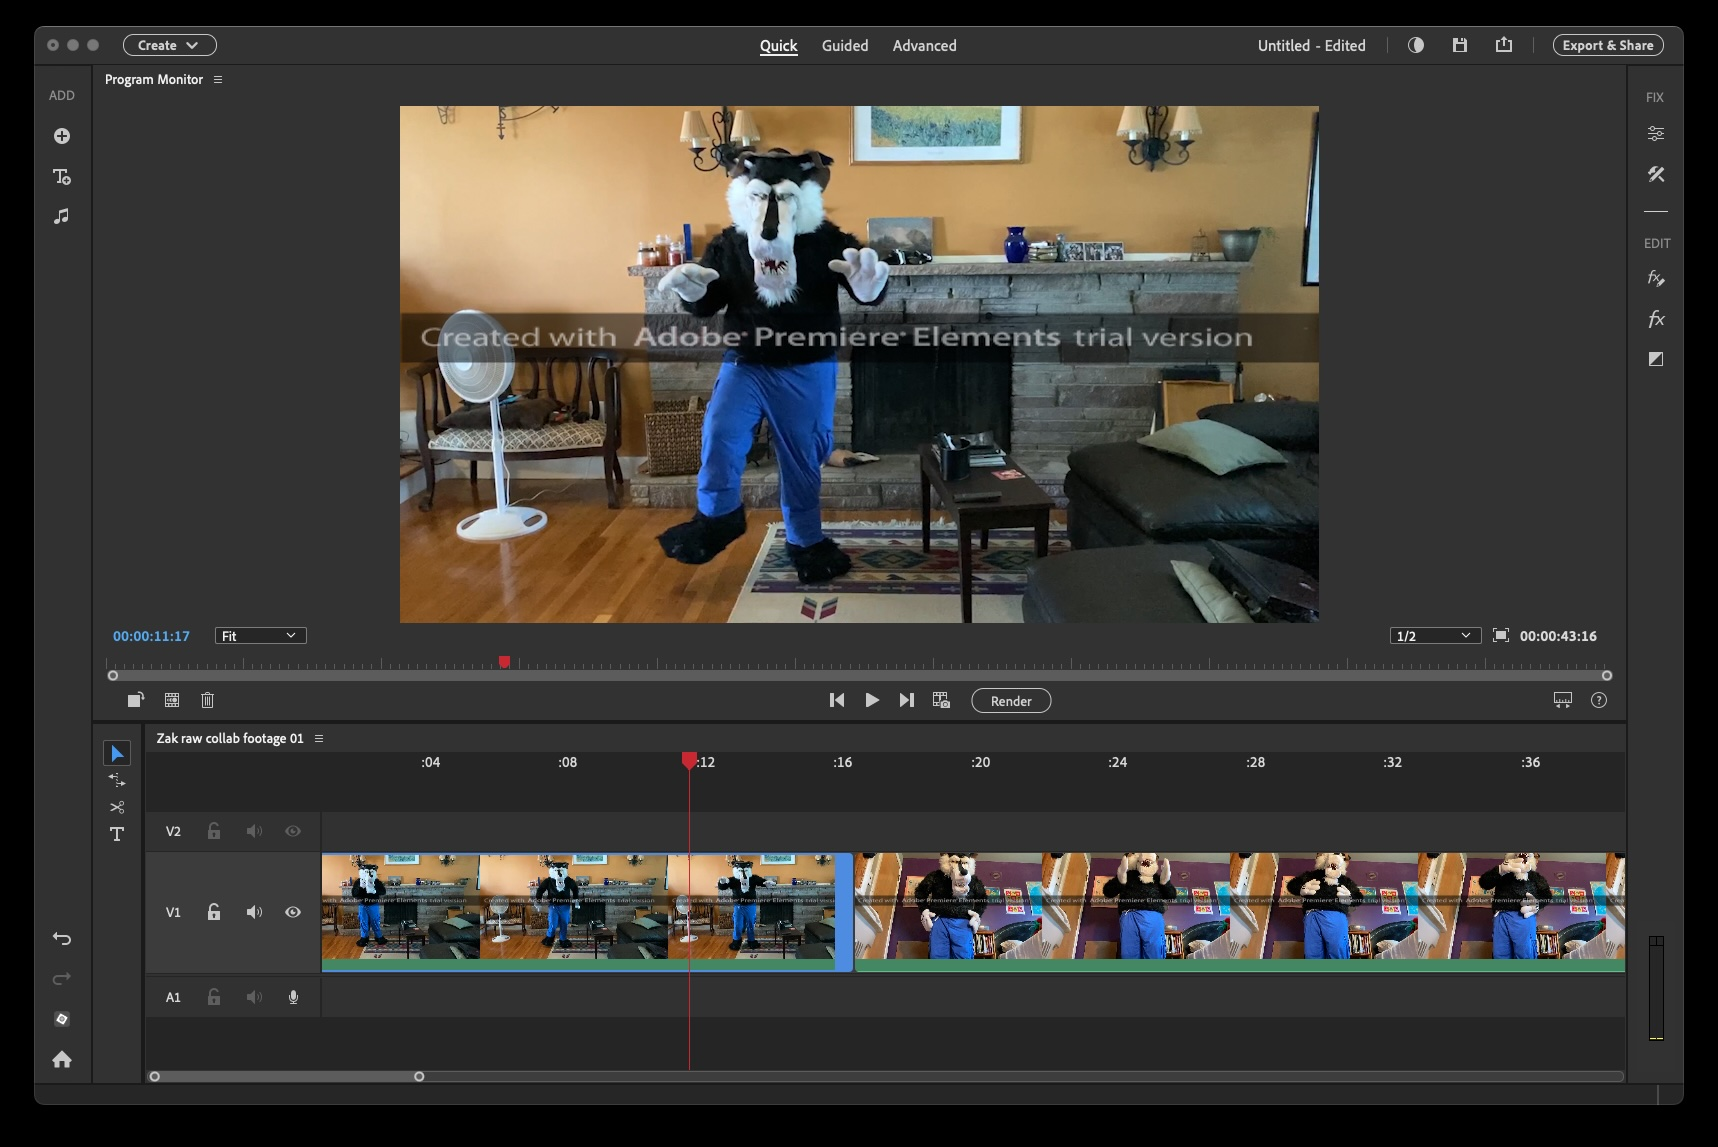The height and width of the screenshot is (1147, 1718).
Task: Switch to the Guided tab
Action: (x=845, y=45)
